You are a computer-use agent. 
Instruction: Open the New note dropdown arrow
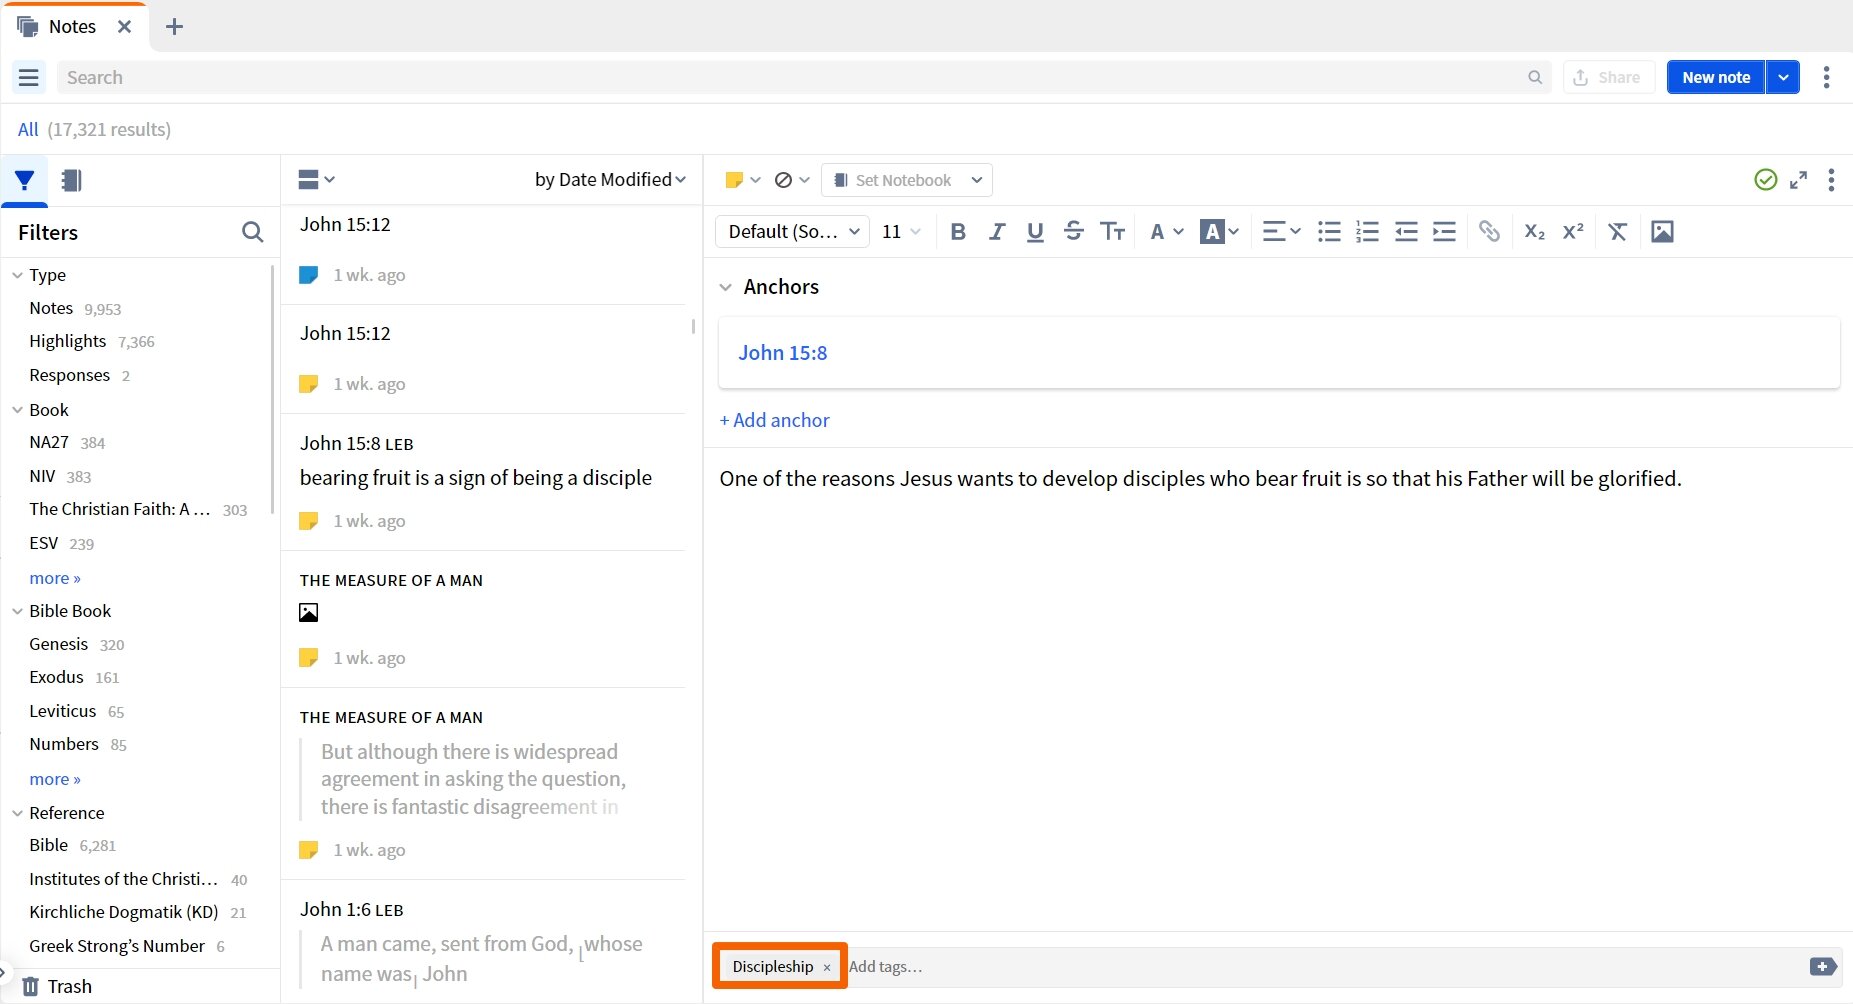1783,77
